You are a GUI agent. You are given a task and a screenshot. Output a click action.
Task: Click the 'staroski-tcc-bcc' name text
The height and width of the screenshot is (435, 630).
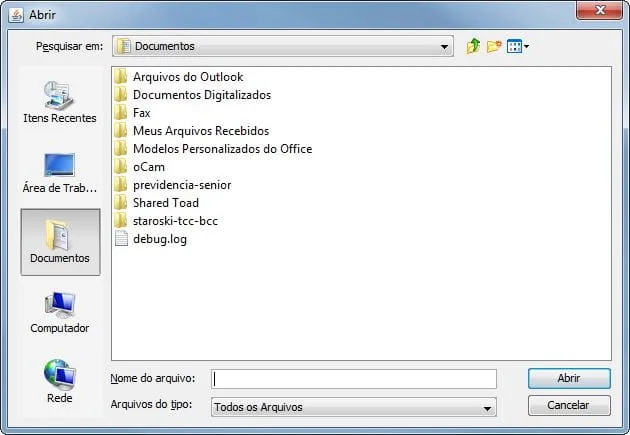click(175, 221)
